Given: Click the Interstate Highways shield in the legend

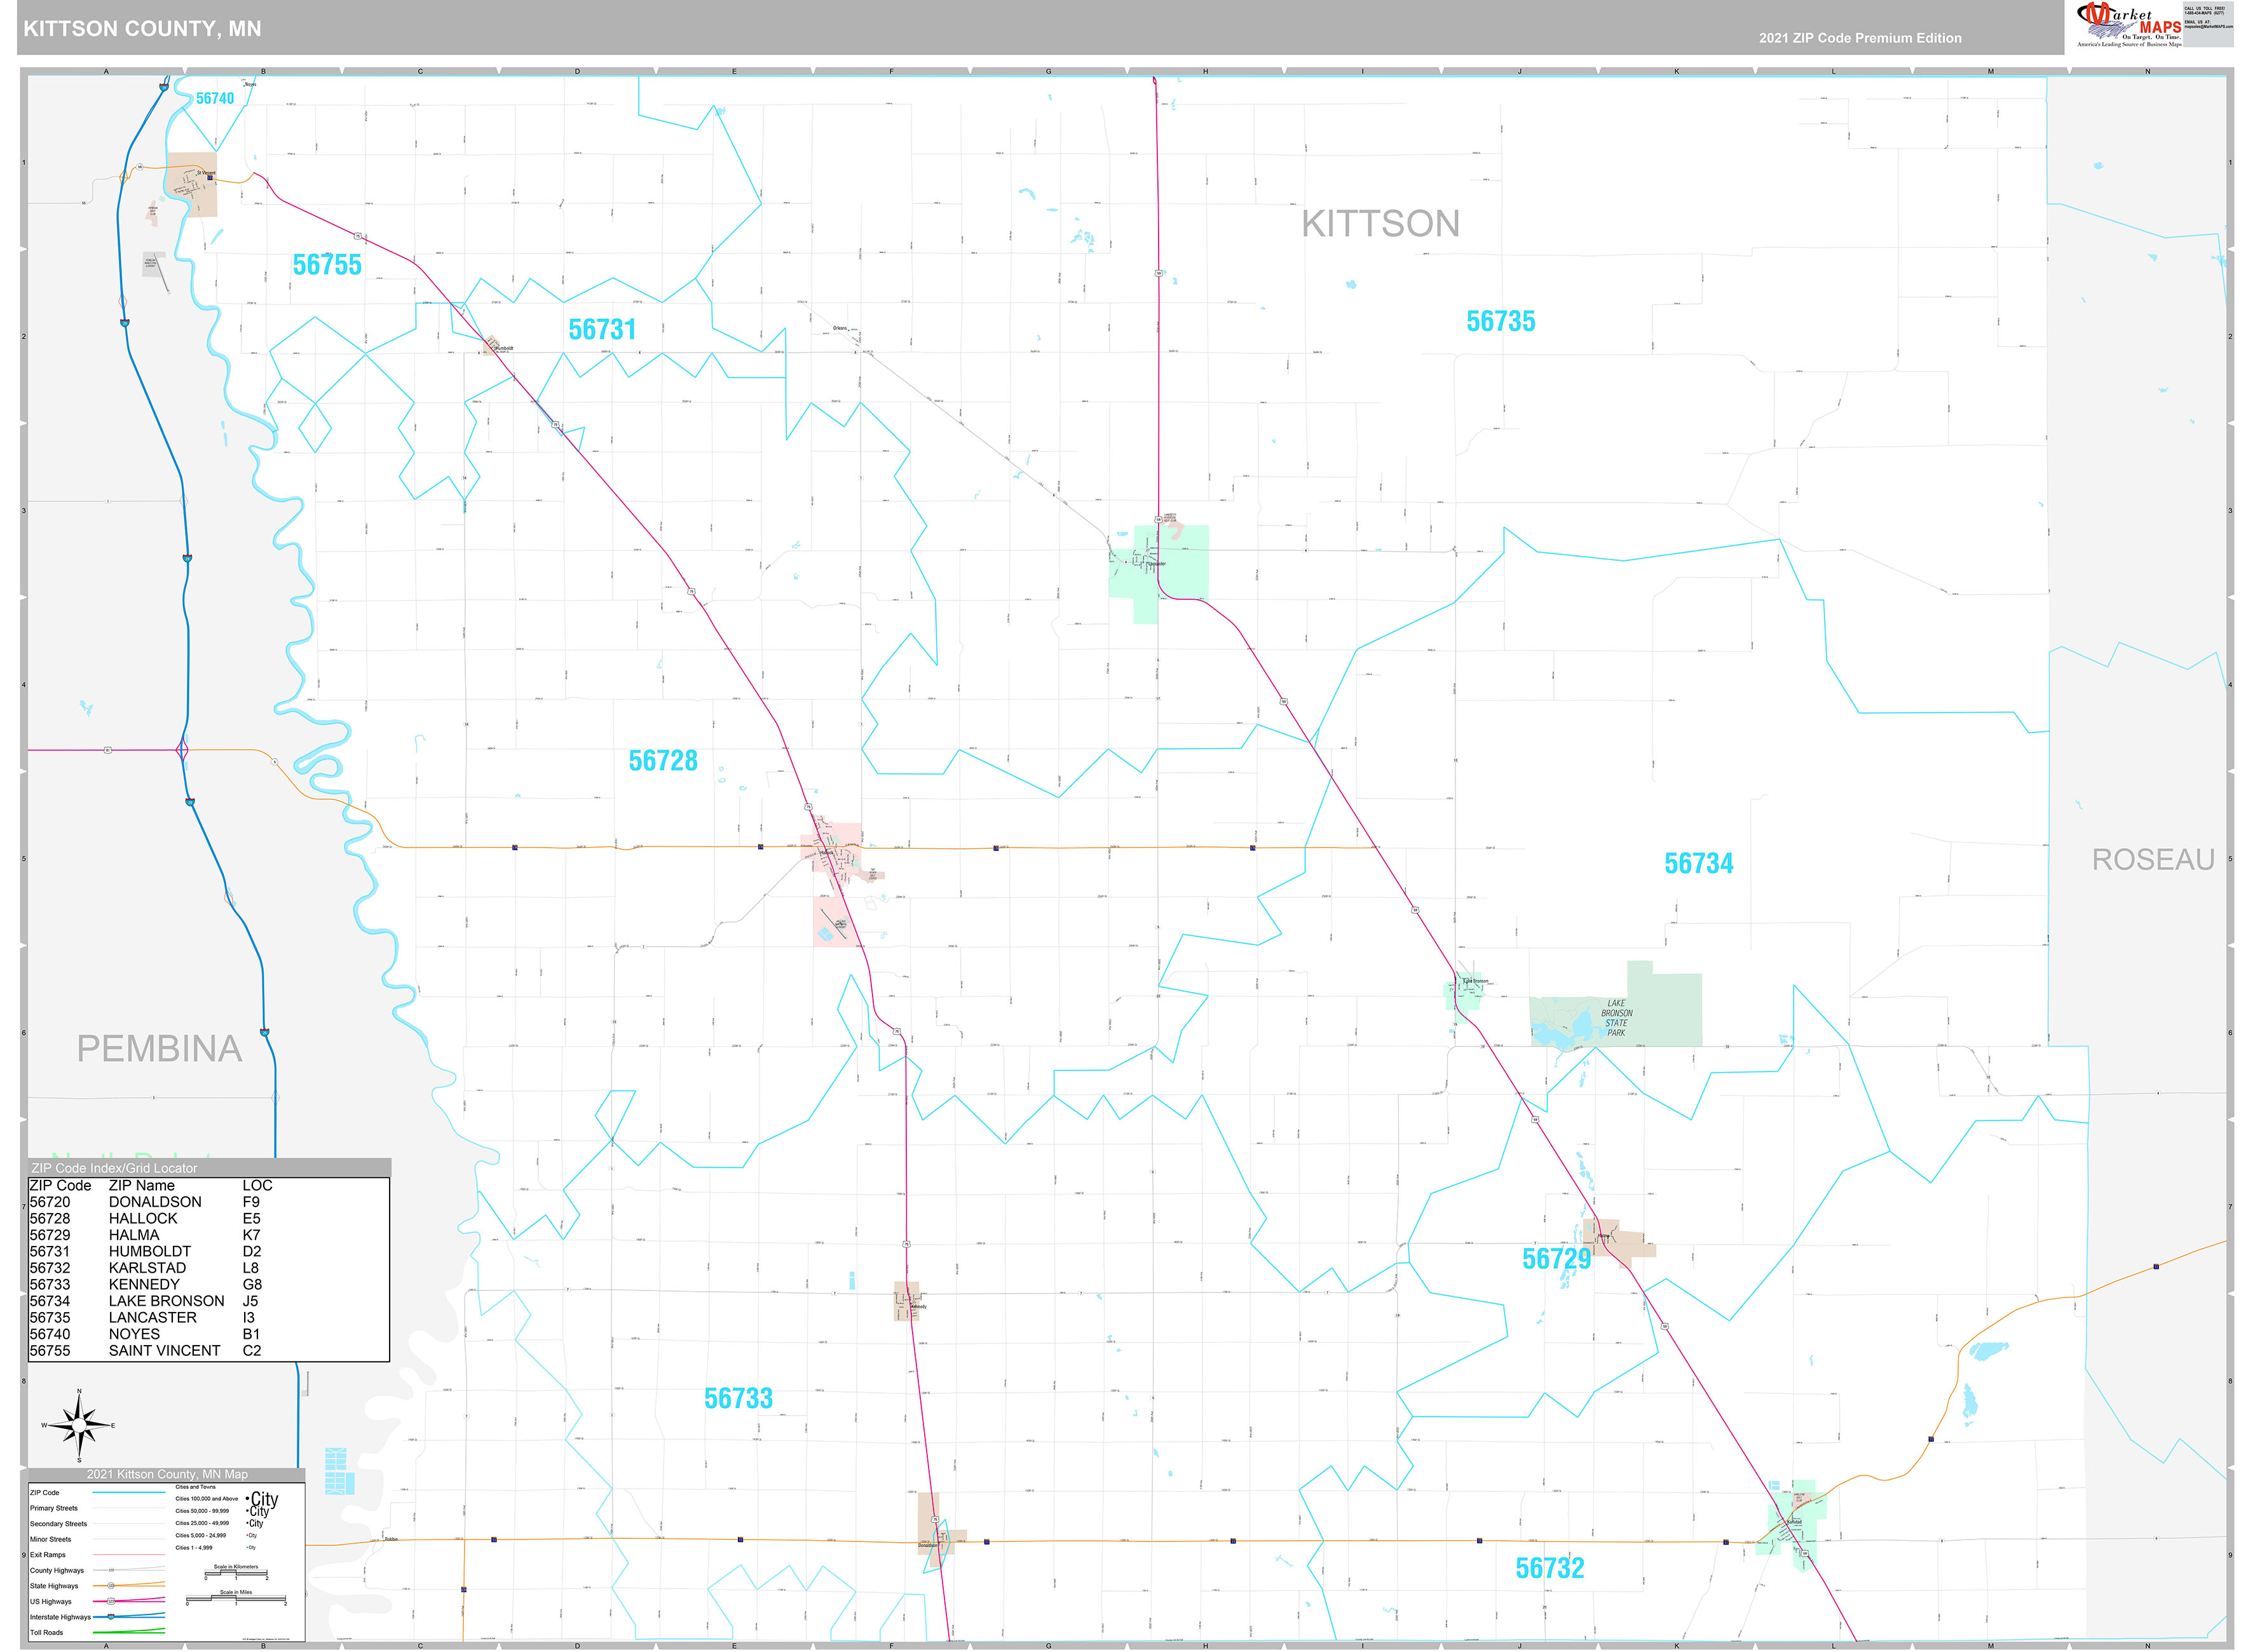Looking at the screenshot, I should click(x=111, y=1617).
